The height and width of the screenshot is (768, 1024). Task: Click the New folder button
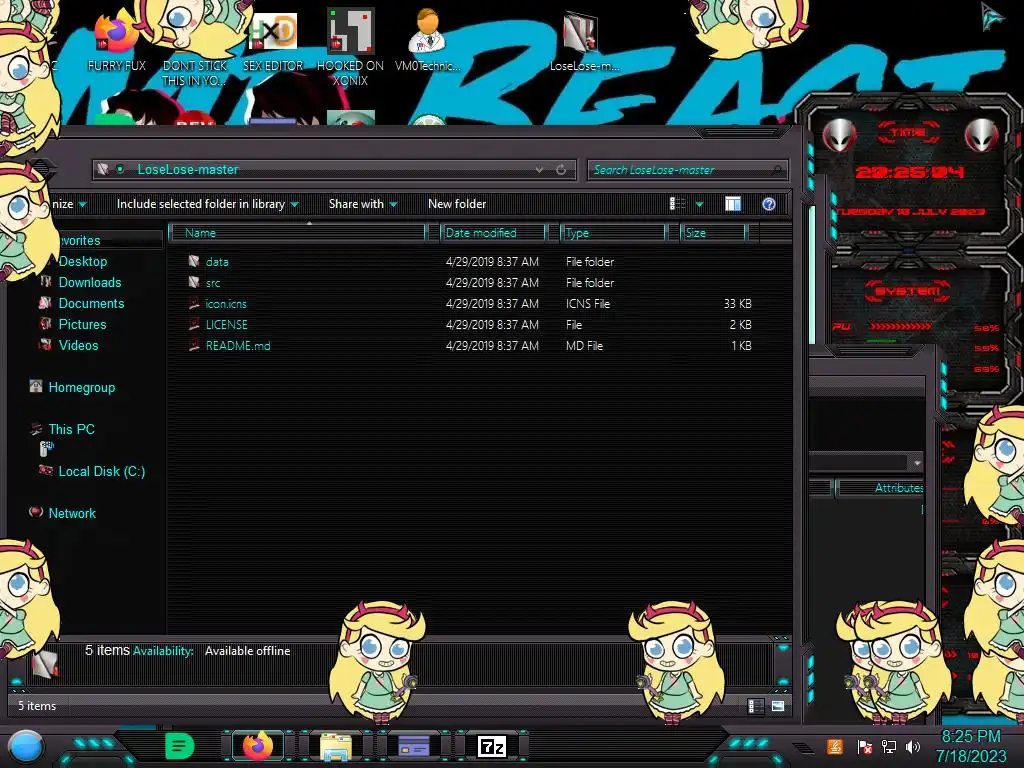click(x=457, y=204)
